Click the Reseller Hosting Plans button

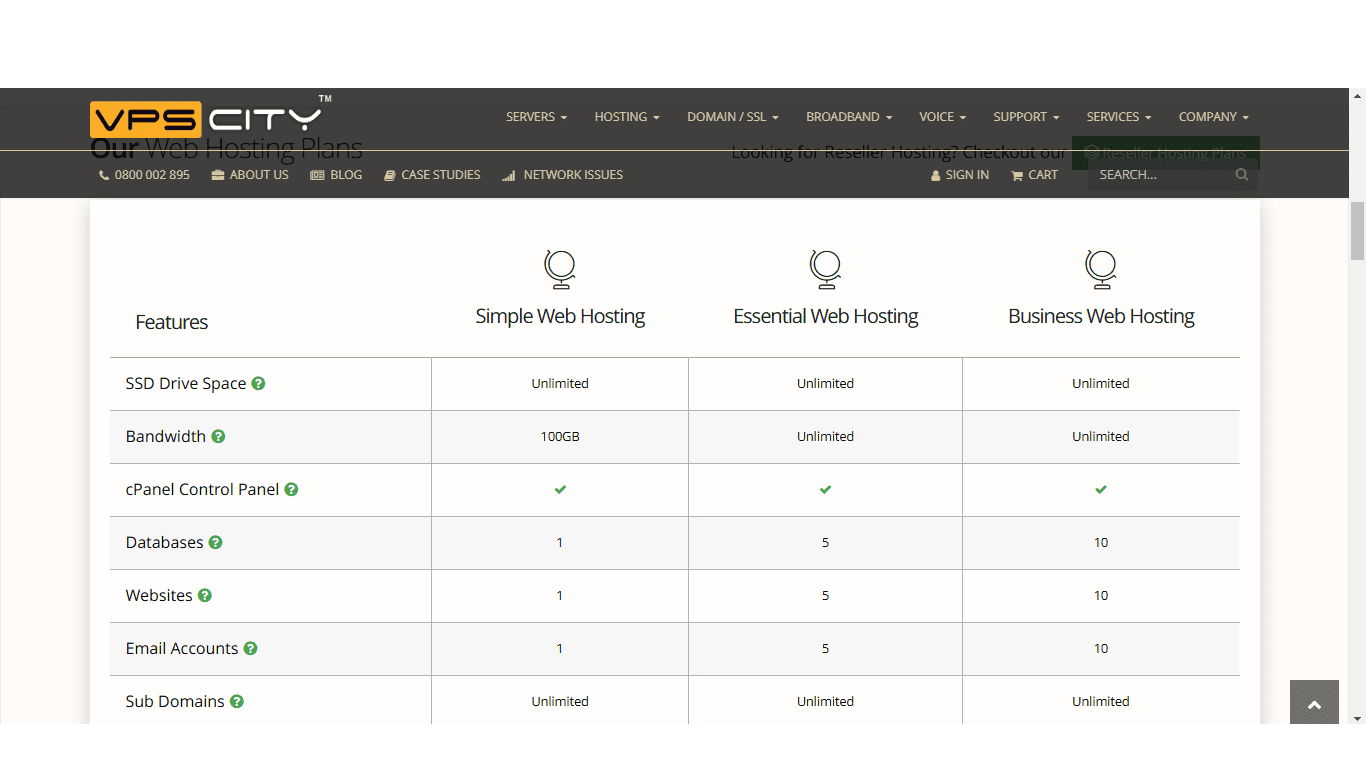tap(1166, 153)
